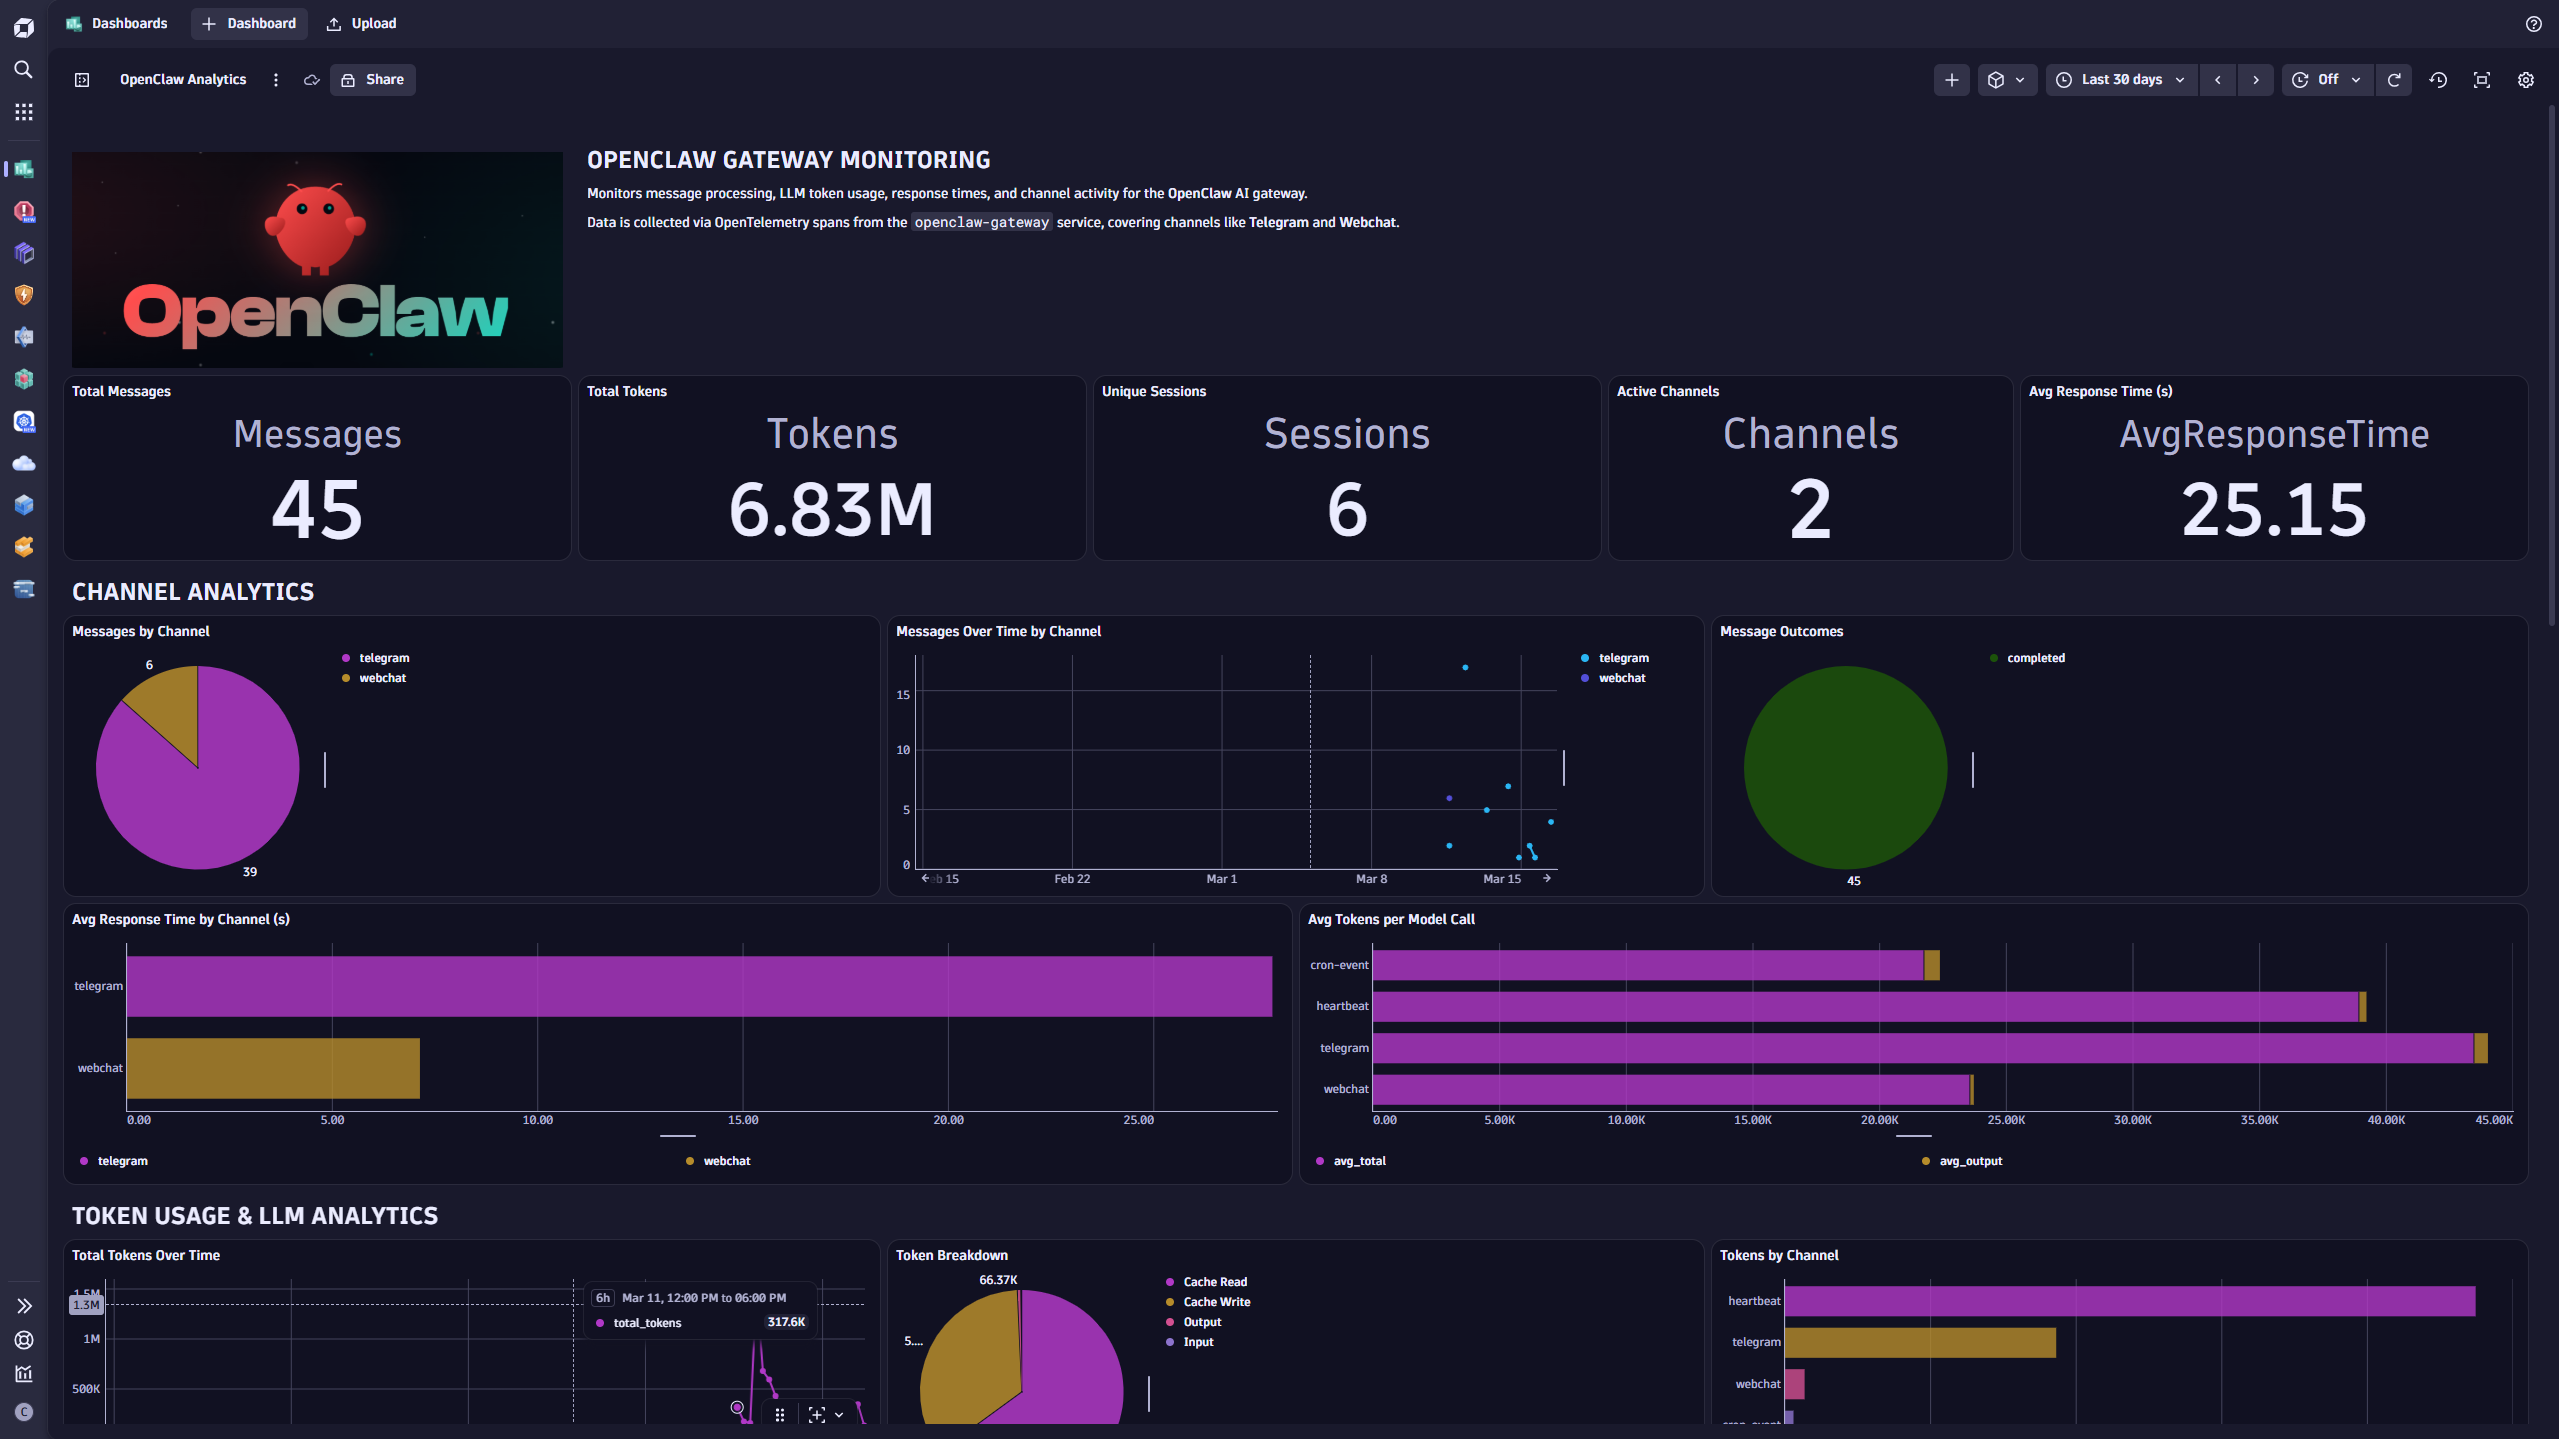Expand the auto-refresh Off dropdown

point(2327,79)
